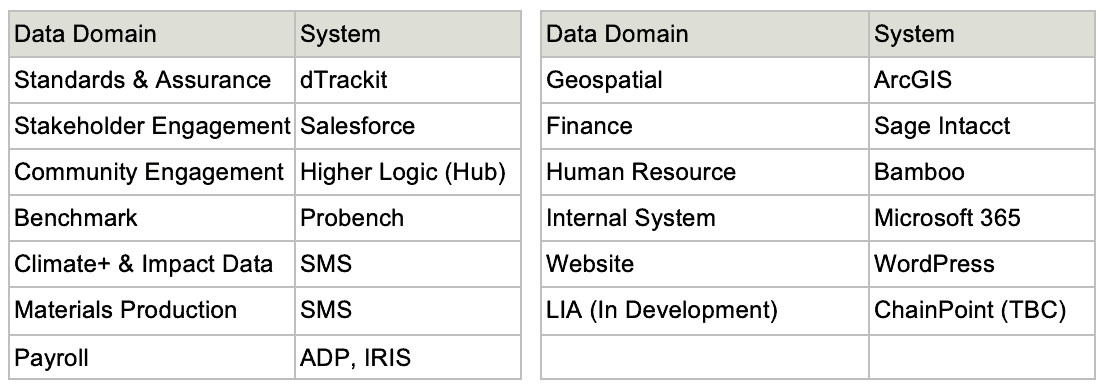Click the Salesforce system cell
This screenshot has height=390, width=1104.
click(x=408, y=126)
